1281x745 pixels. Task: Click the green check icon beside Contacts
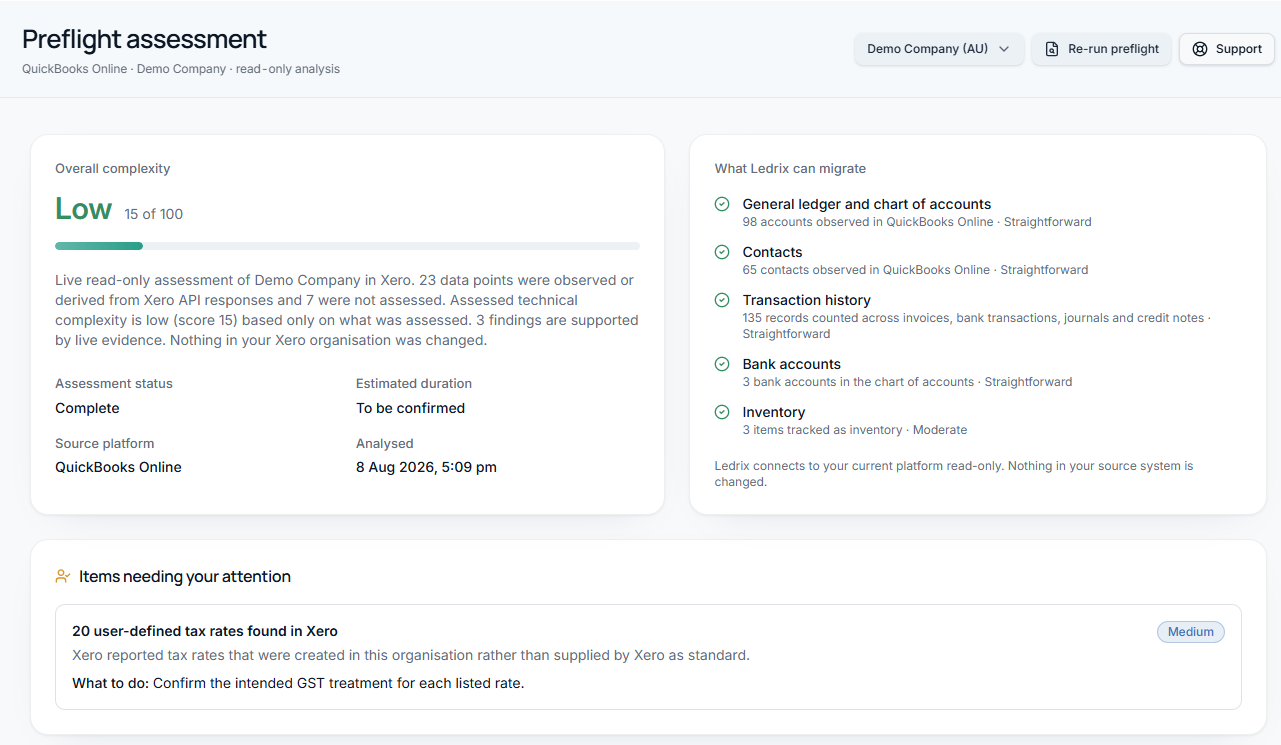(x=722, y=252)
